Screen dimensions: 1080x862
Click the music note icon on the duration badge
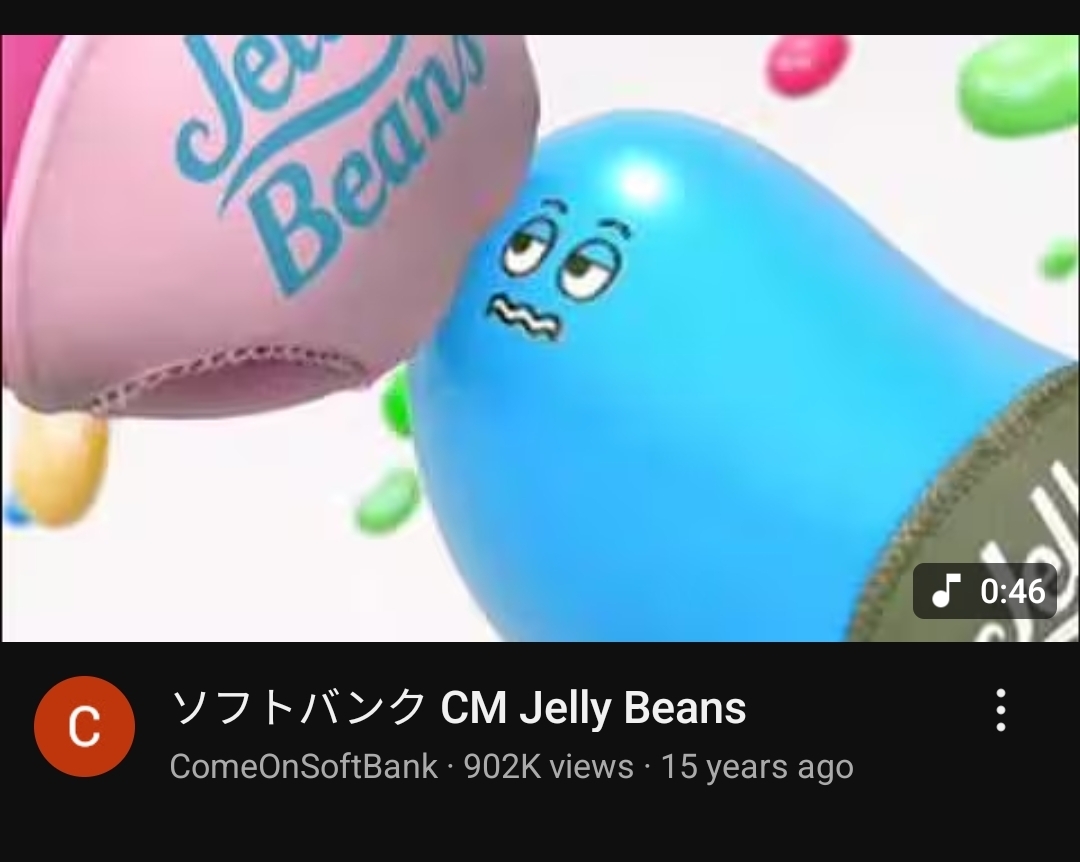pos(946,591)
